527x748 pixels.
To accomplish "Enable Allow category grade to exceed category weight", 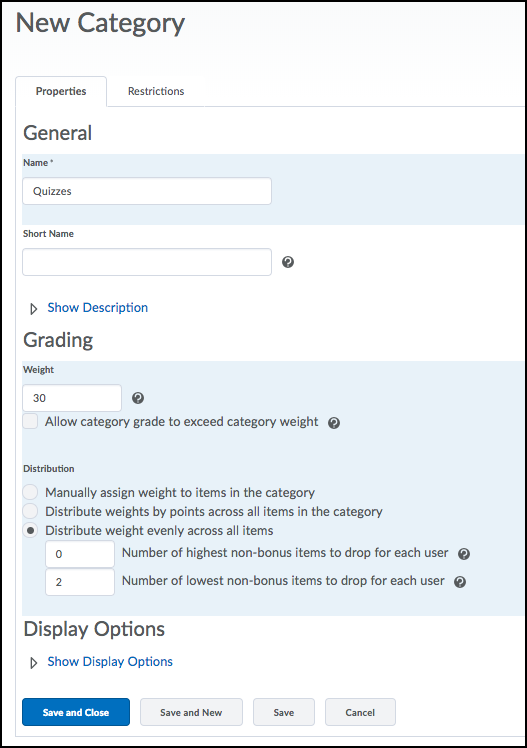I will click(30, 421).
